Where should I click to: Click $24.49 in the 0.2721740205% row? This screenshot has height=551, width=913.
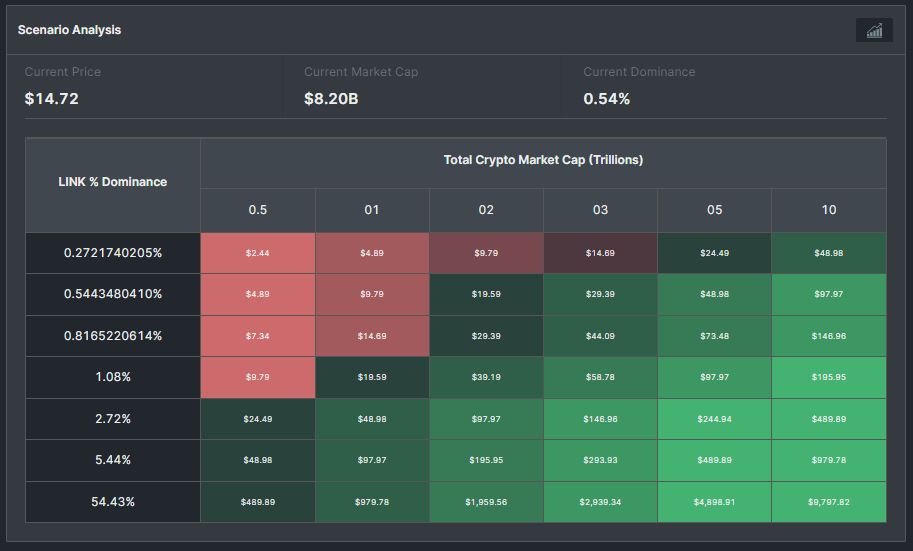714,253
